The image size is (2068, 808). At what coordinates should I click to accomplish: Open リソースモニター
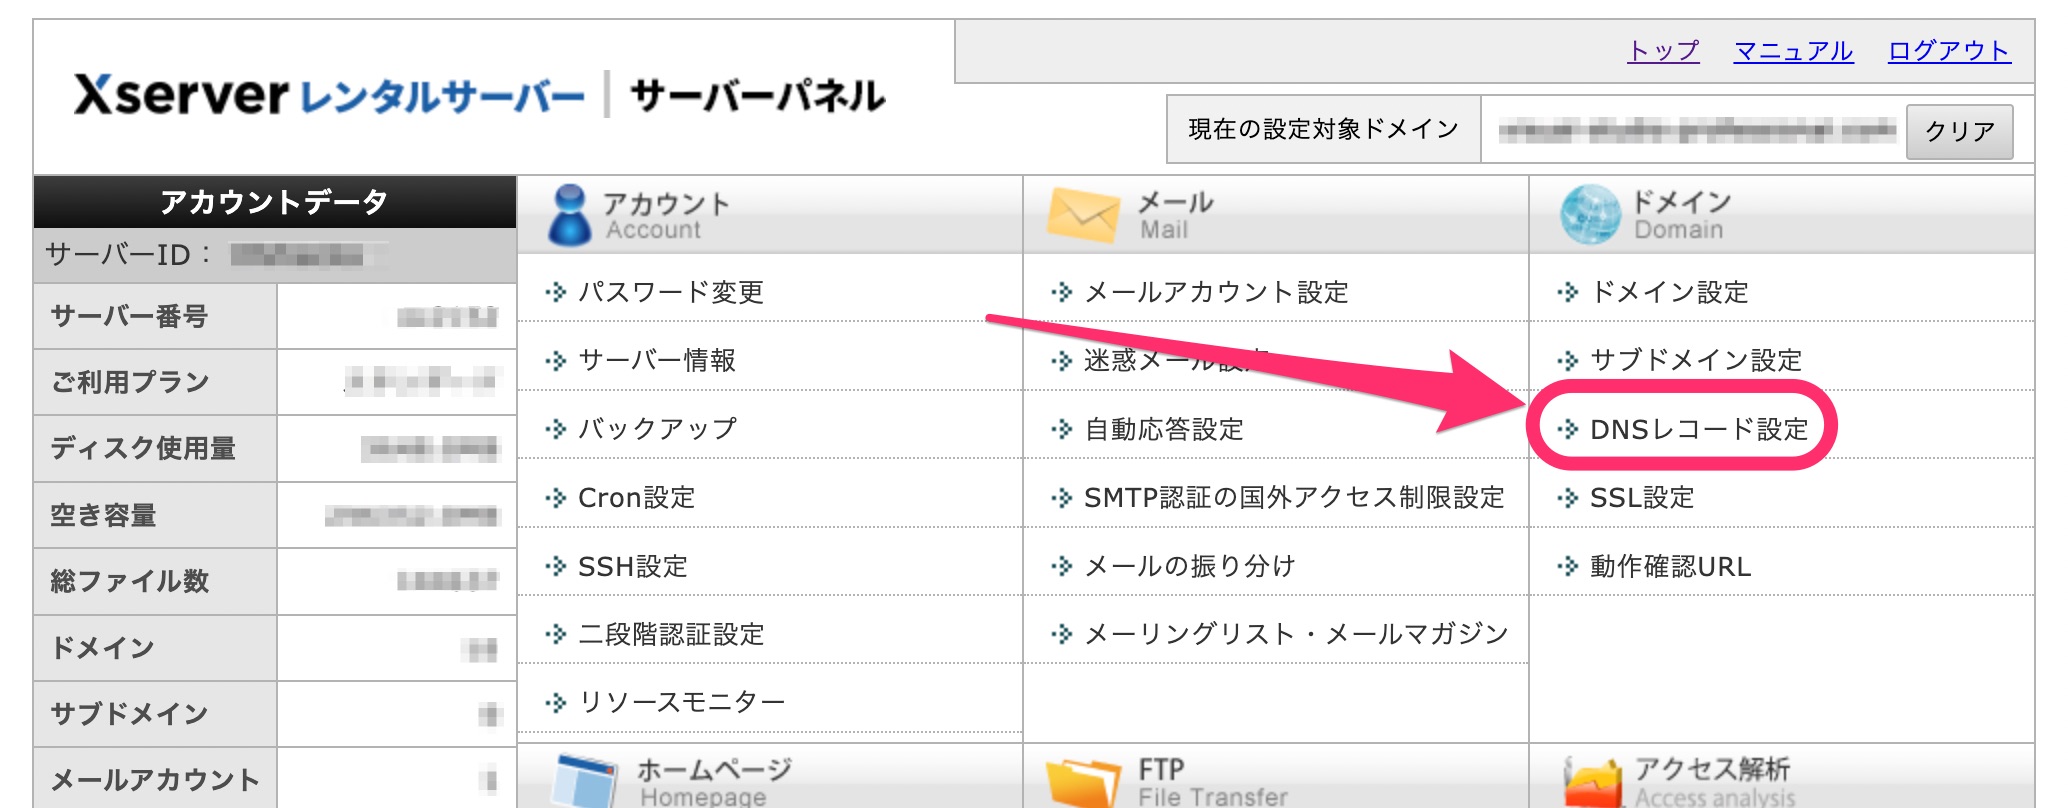point(682,702)
